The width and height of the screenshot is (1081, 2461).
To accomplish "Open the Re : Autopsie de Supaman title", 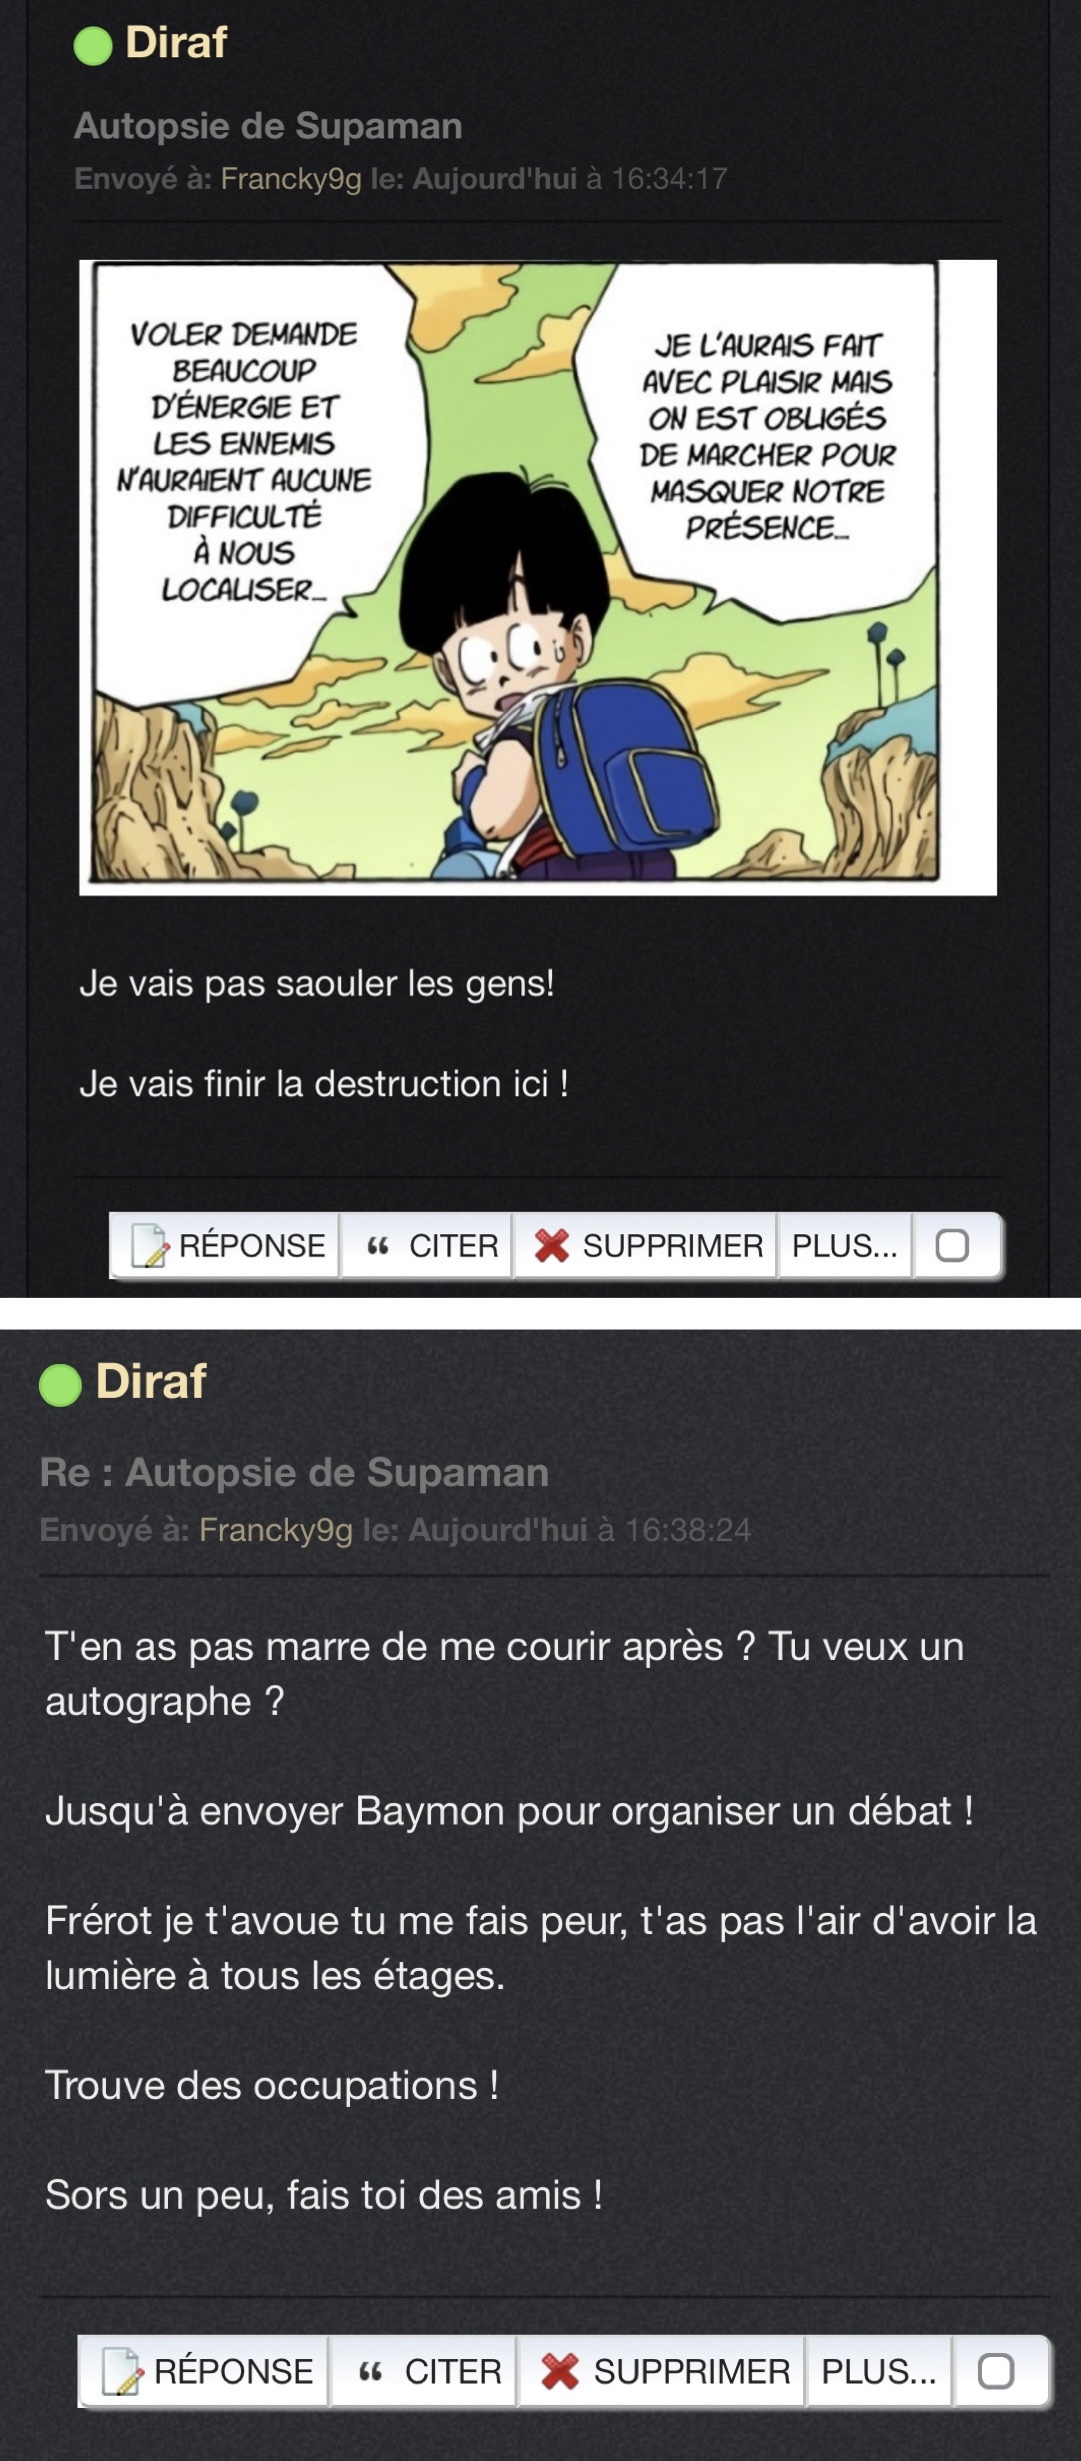I will 294,1472.
